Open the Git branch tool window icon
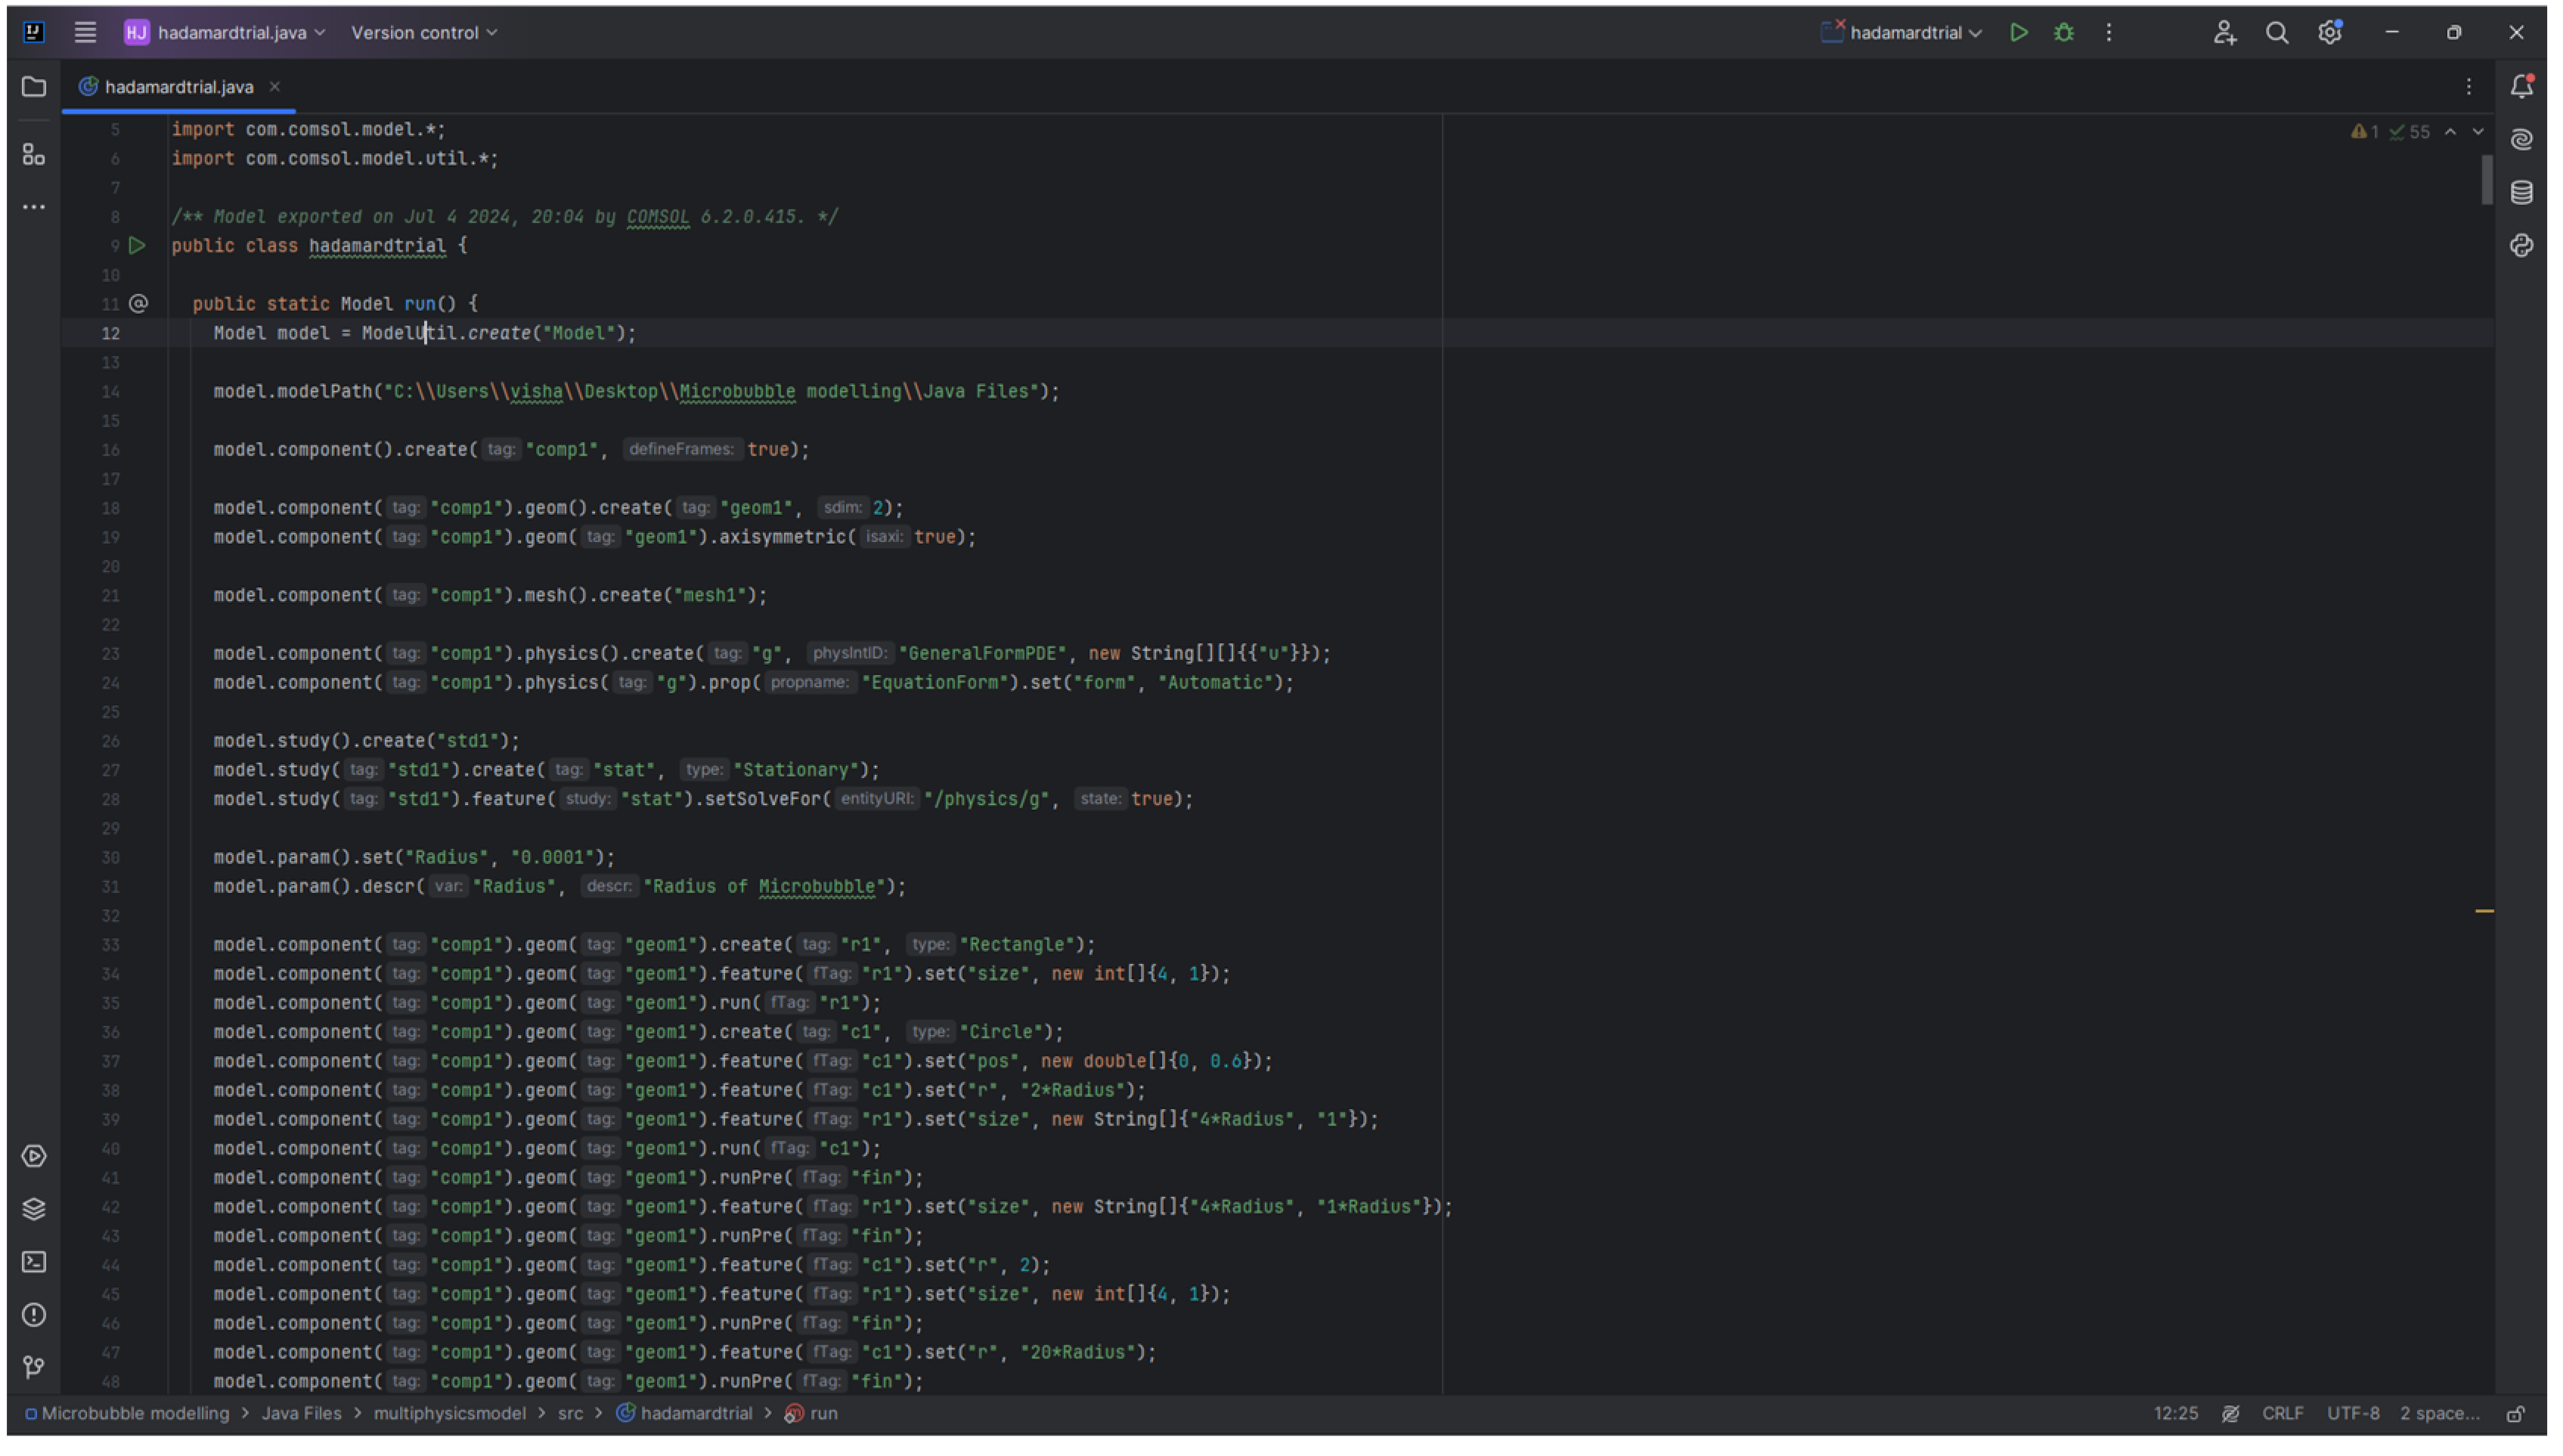The image size is (2563, 1456). coord(34,1366)
